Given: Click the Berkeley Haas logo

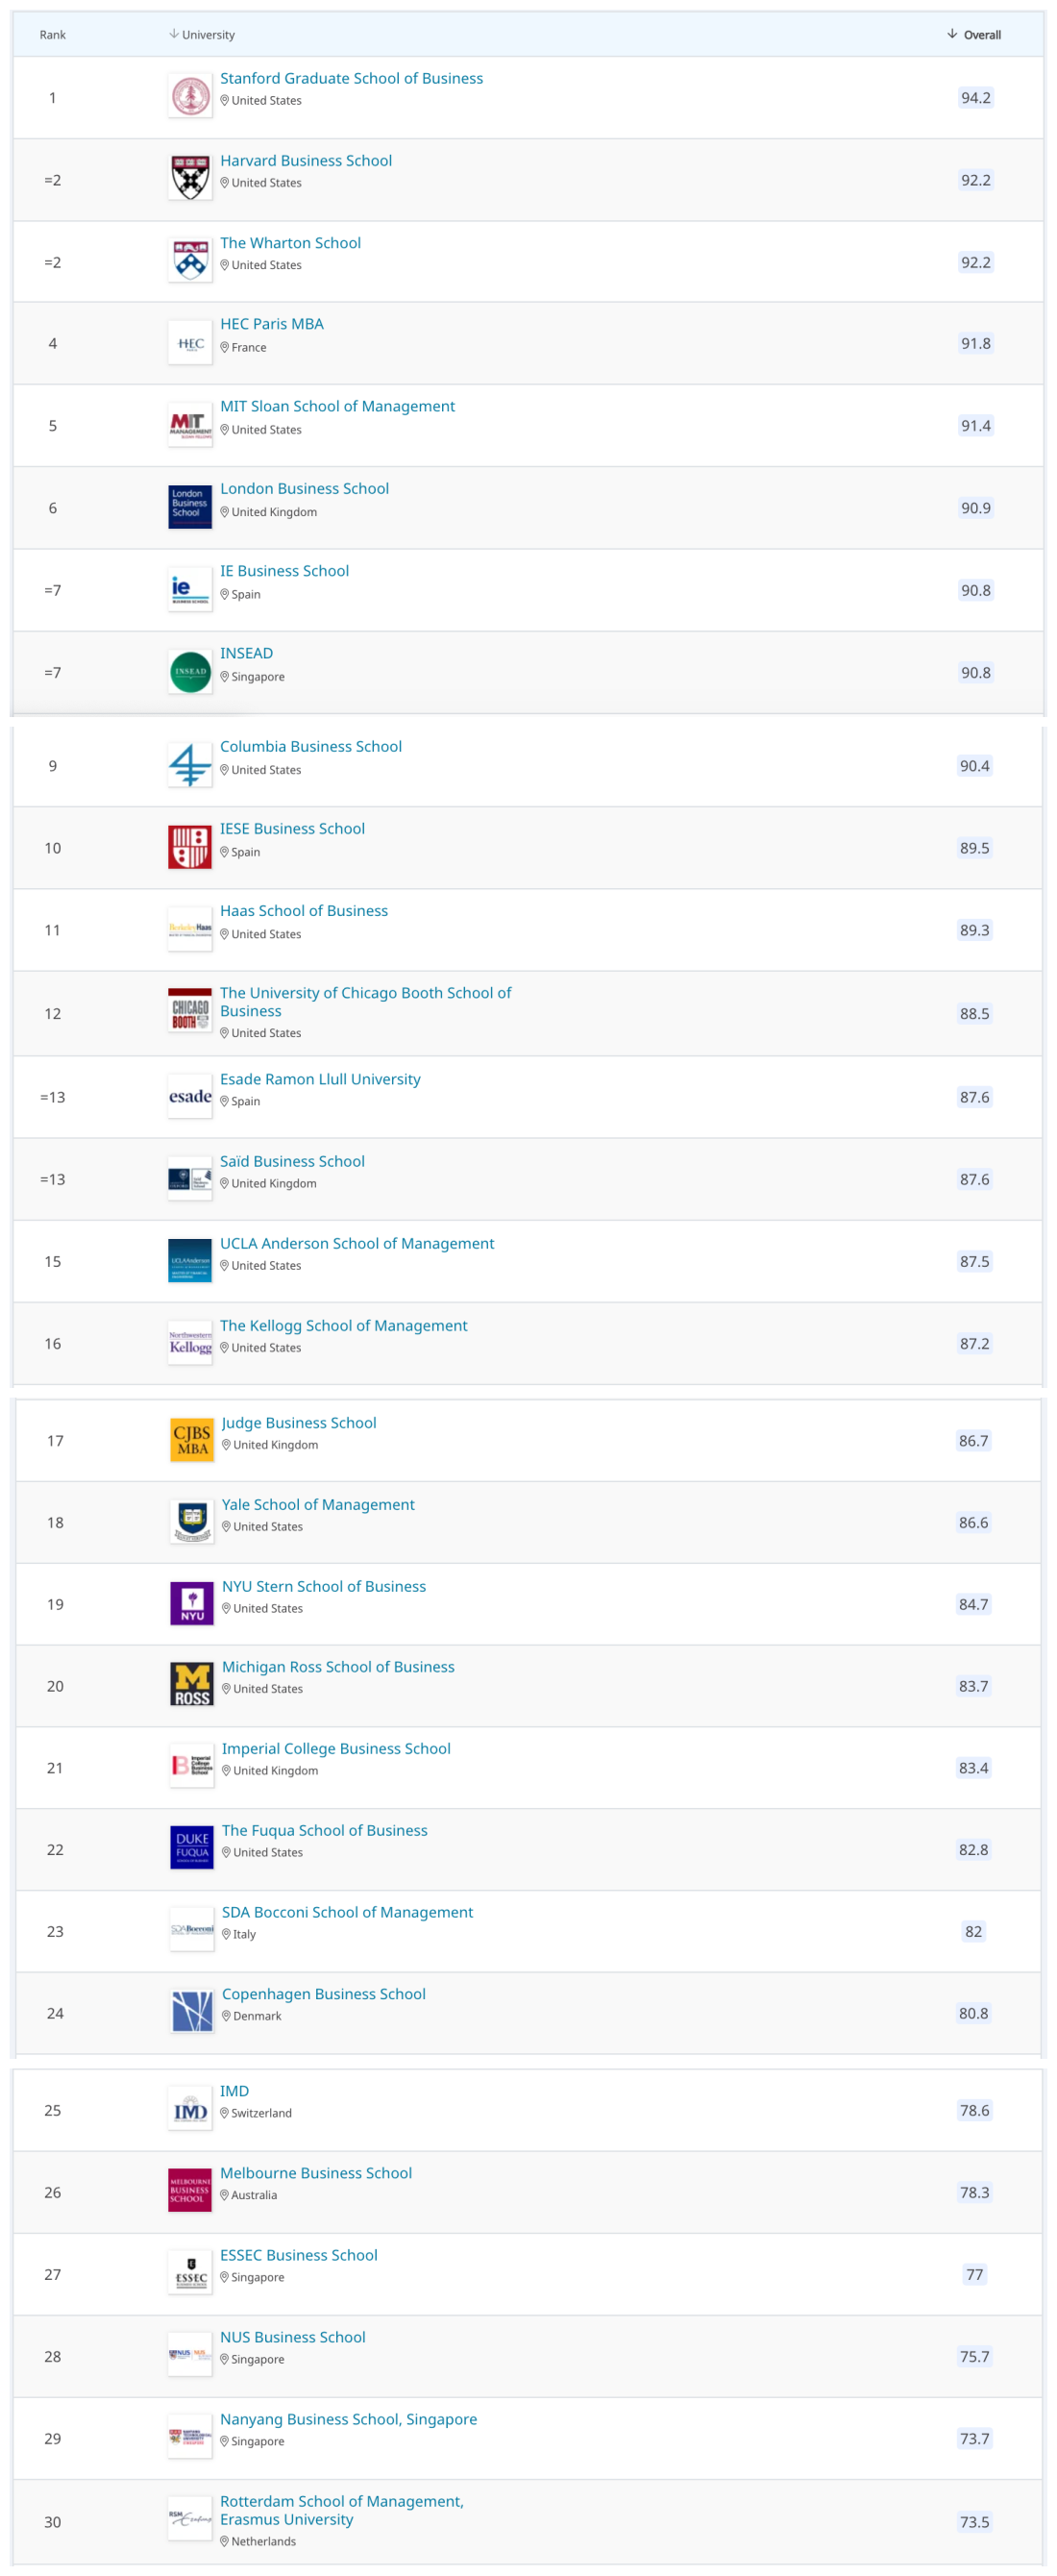Looking at the screenshot, I should point(190,929).
